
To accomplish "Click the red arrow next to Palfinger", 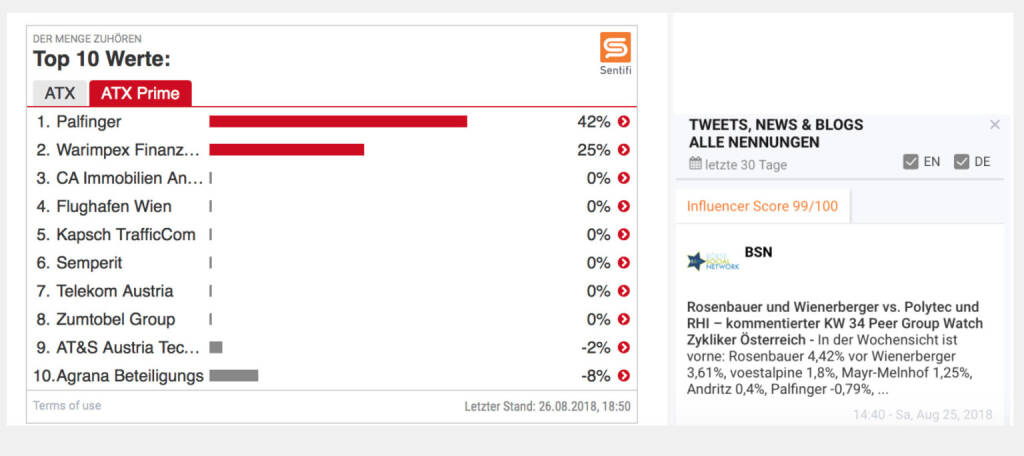I will (624, 122).
